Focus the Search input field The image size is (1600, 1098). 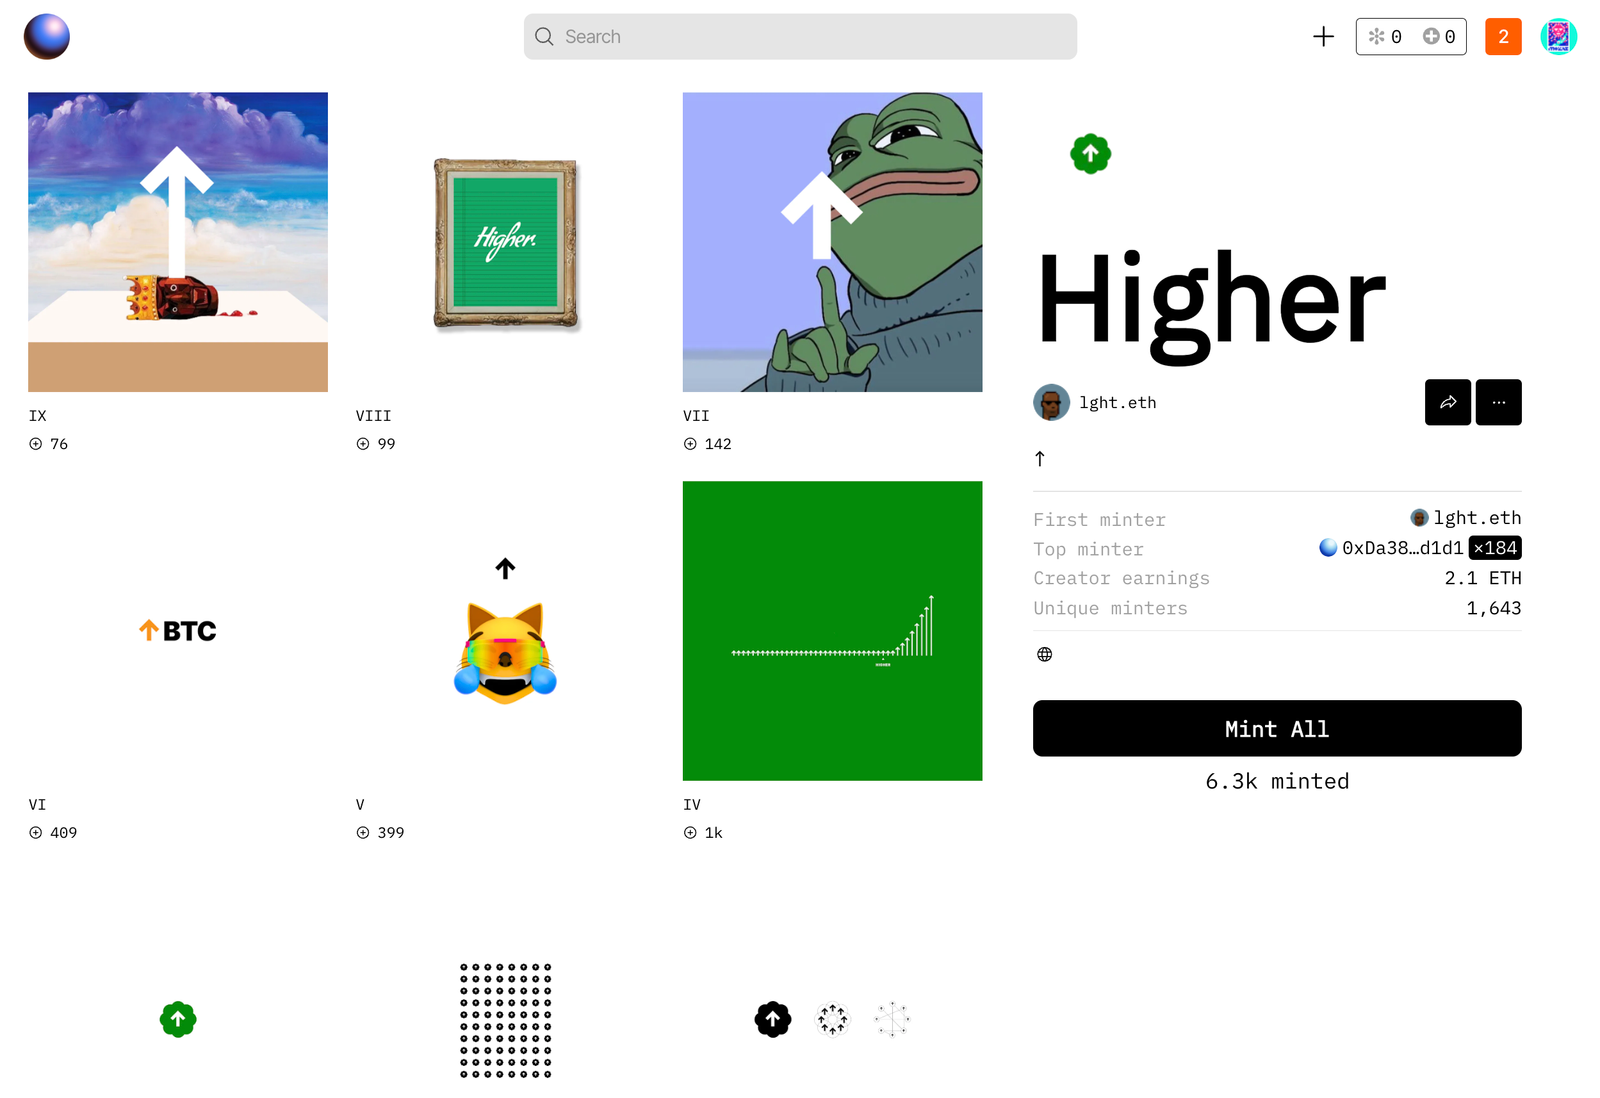(x=800, y=37)
